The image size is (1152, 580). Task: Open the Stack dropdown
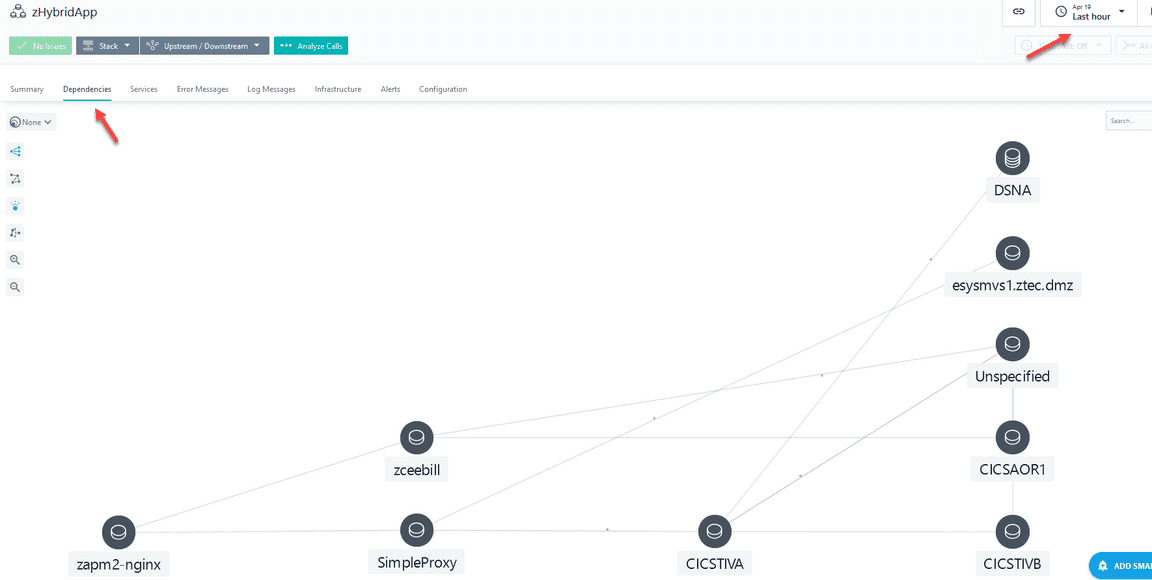pos(106,45)
